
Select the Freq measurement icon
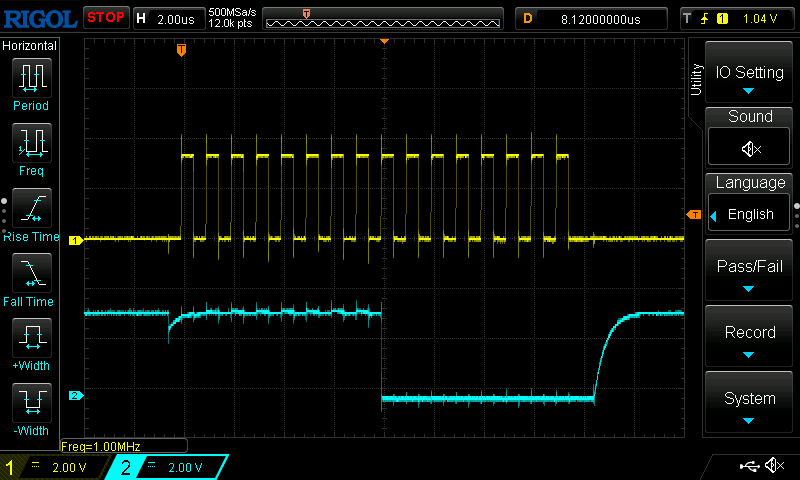pyautogui.click(x=32, y=142)
